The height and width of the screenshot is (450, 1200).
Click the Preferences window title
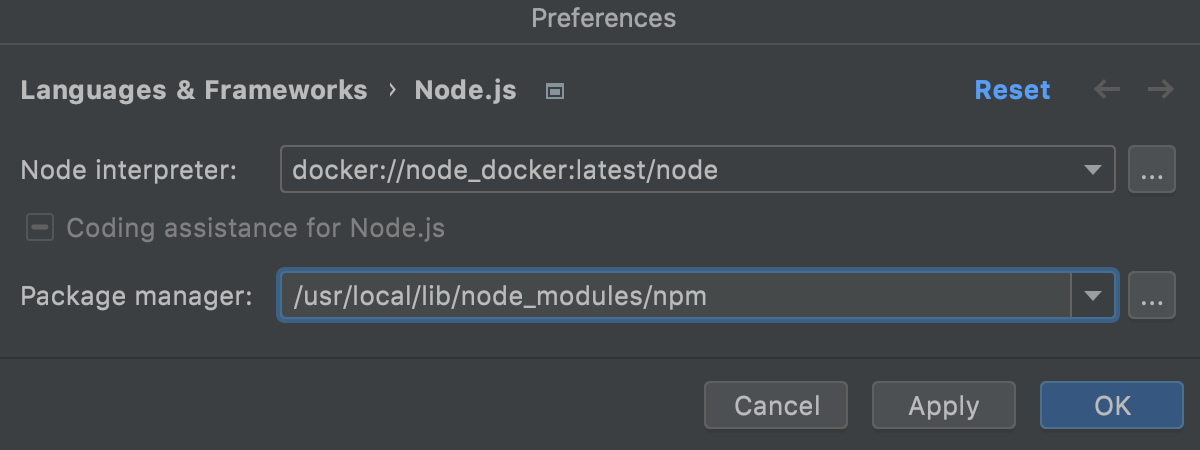click(x=603, y=18)
